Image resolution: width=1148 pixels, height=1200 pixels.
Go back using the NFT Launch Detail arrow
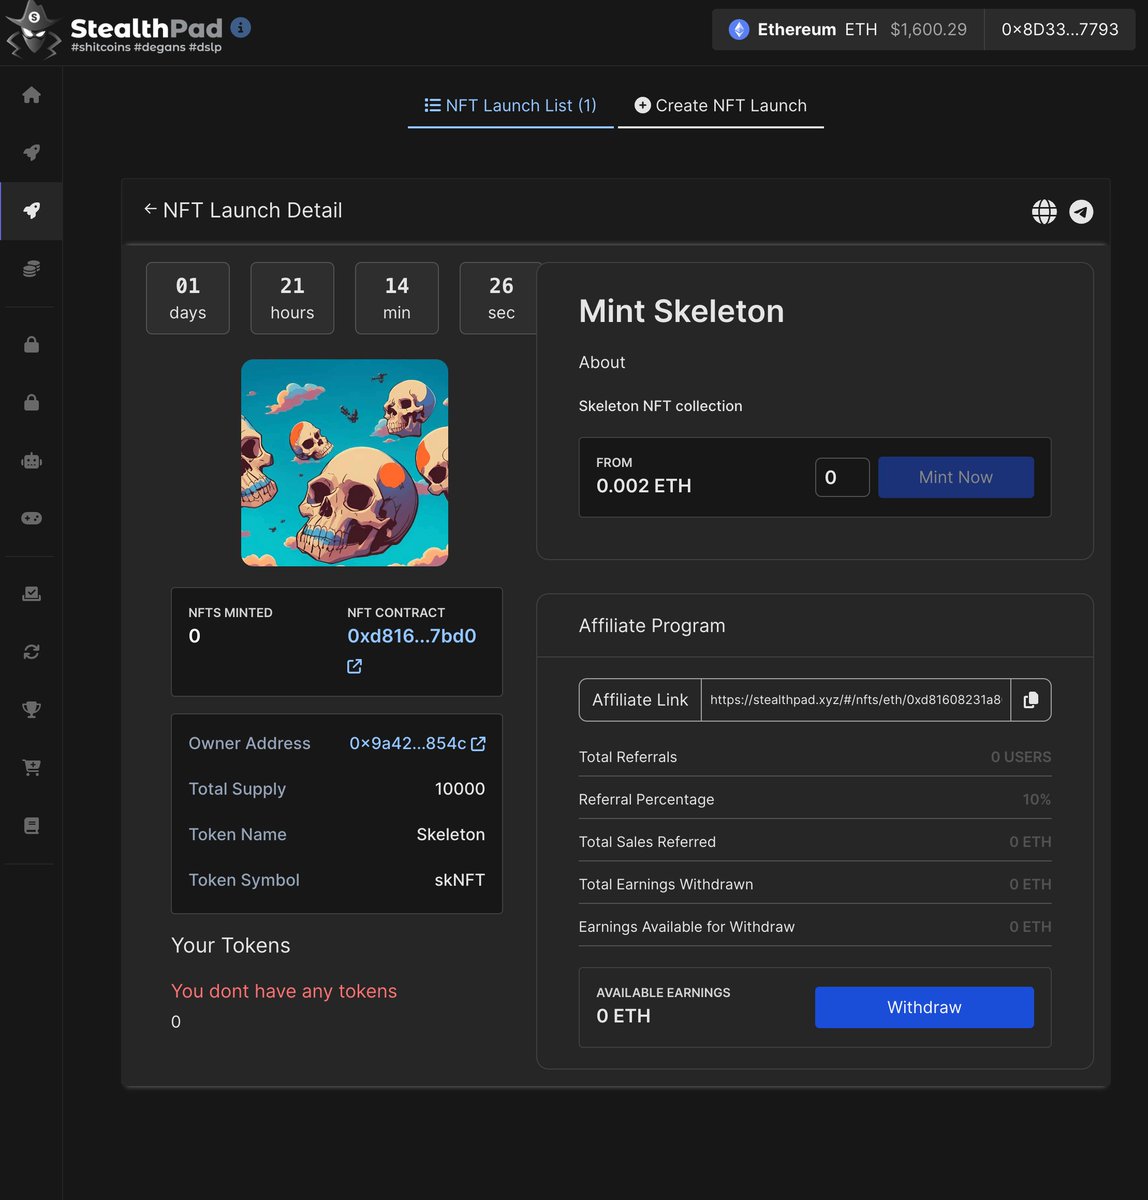(x=150, y=209)
